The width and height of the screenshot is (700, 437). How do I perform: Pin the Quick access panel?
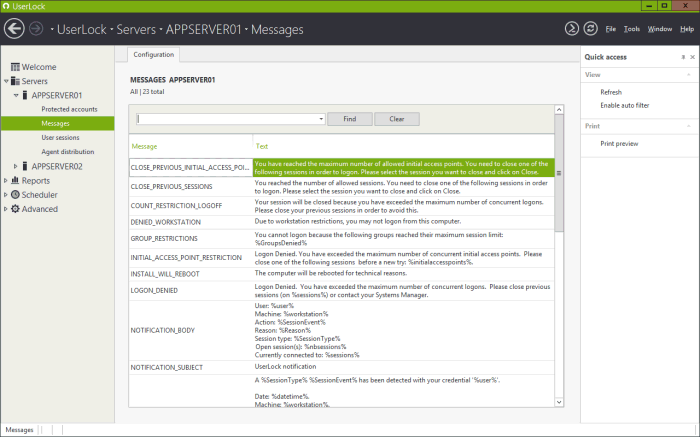[x=683, y=57]
